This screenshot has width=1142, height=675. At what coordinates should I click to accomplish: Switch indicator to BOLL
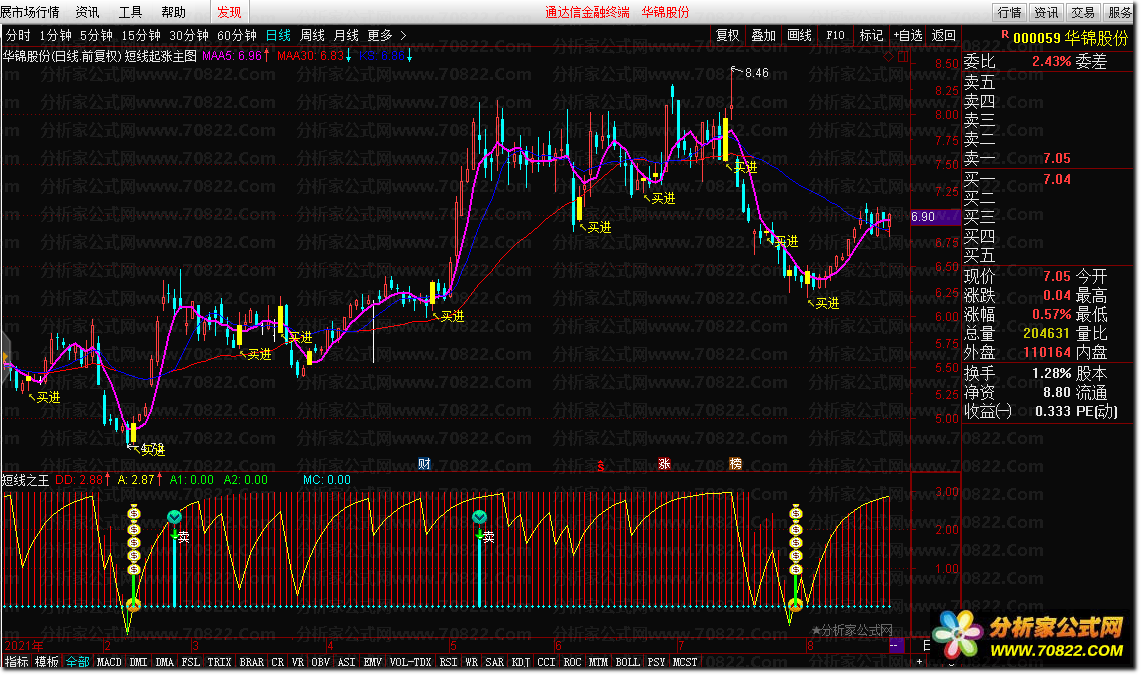coord(627,662)
